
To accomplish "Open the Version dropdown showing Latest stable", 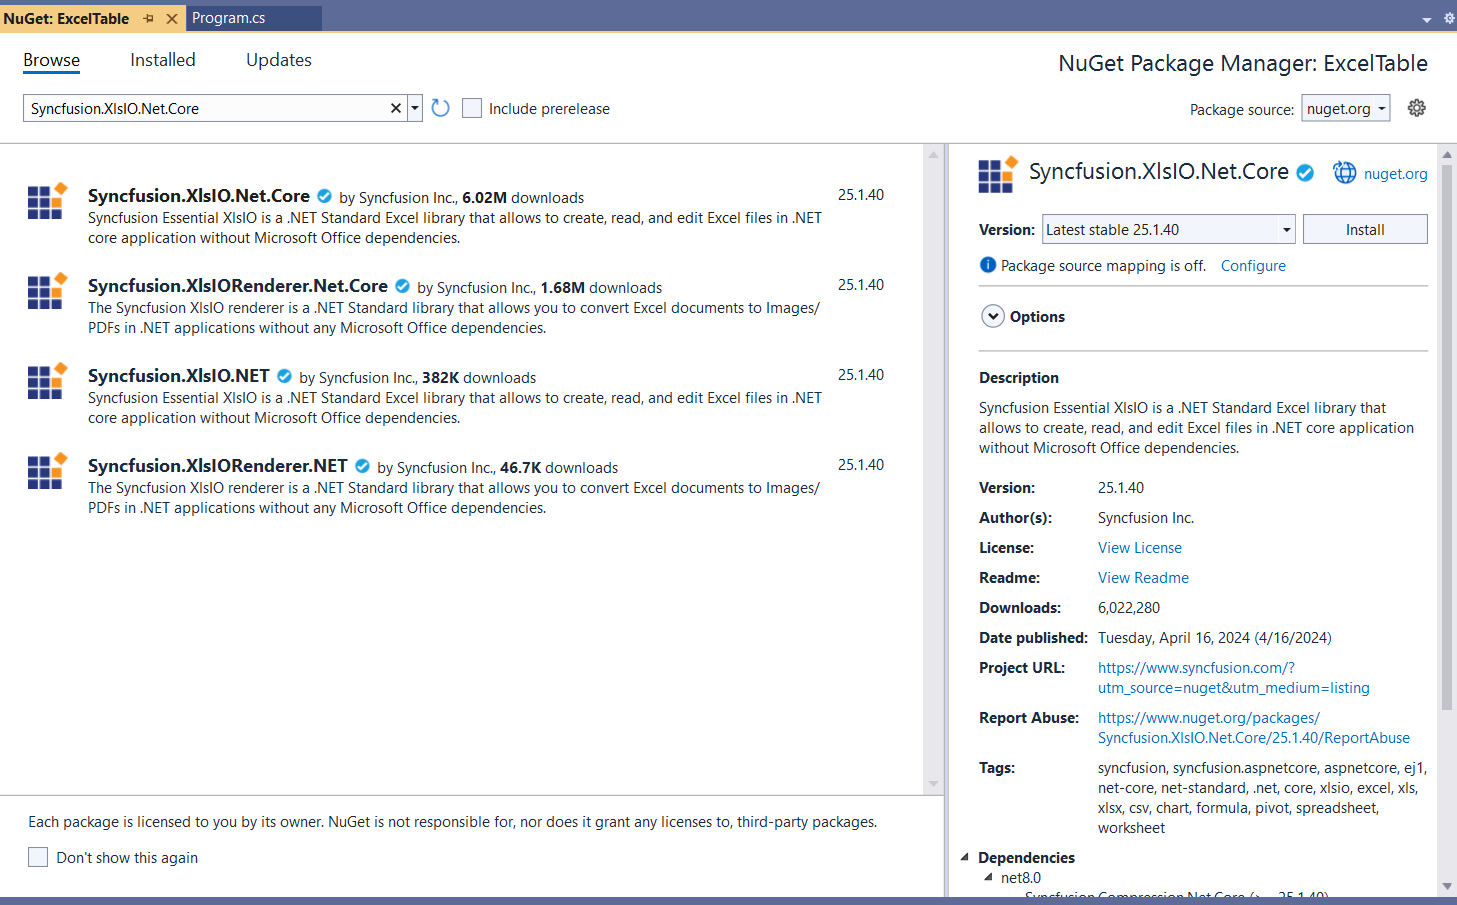I will [1168, 229].
